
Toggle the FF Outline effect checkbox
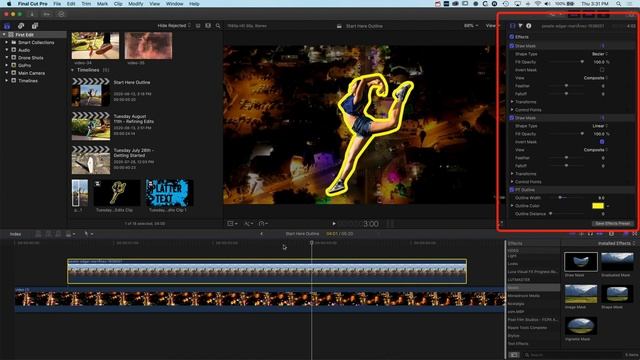pos(511,190)
